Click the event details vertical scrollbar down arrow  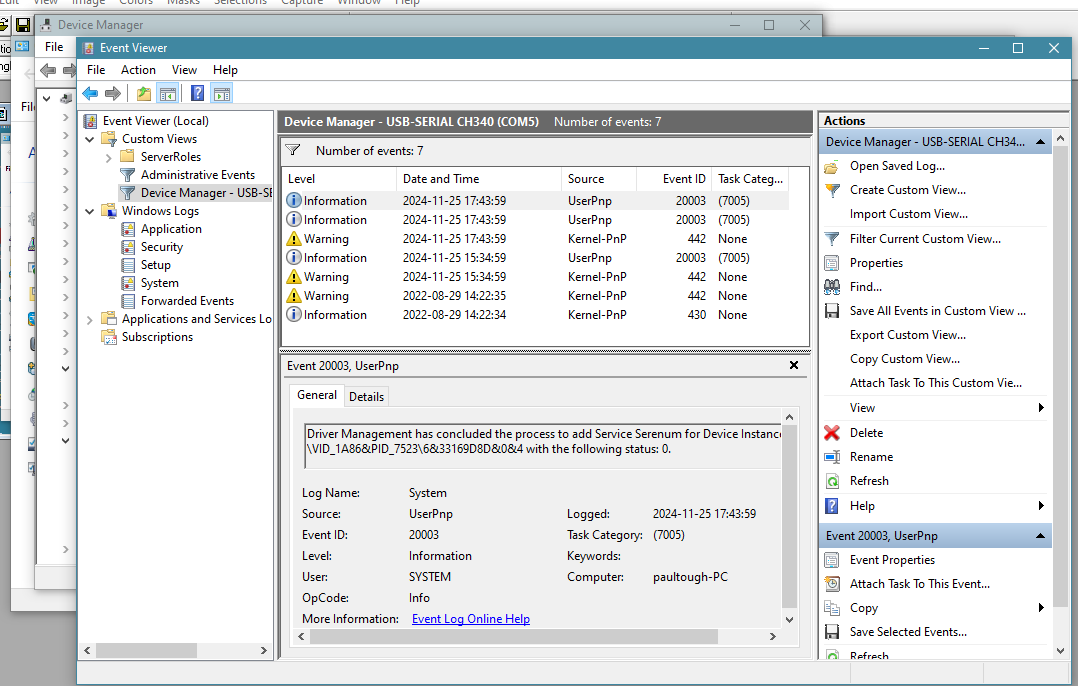(x=789, y=619)
